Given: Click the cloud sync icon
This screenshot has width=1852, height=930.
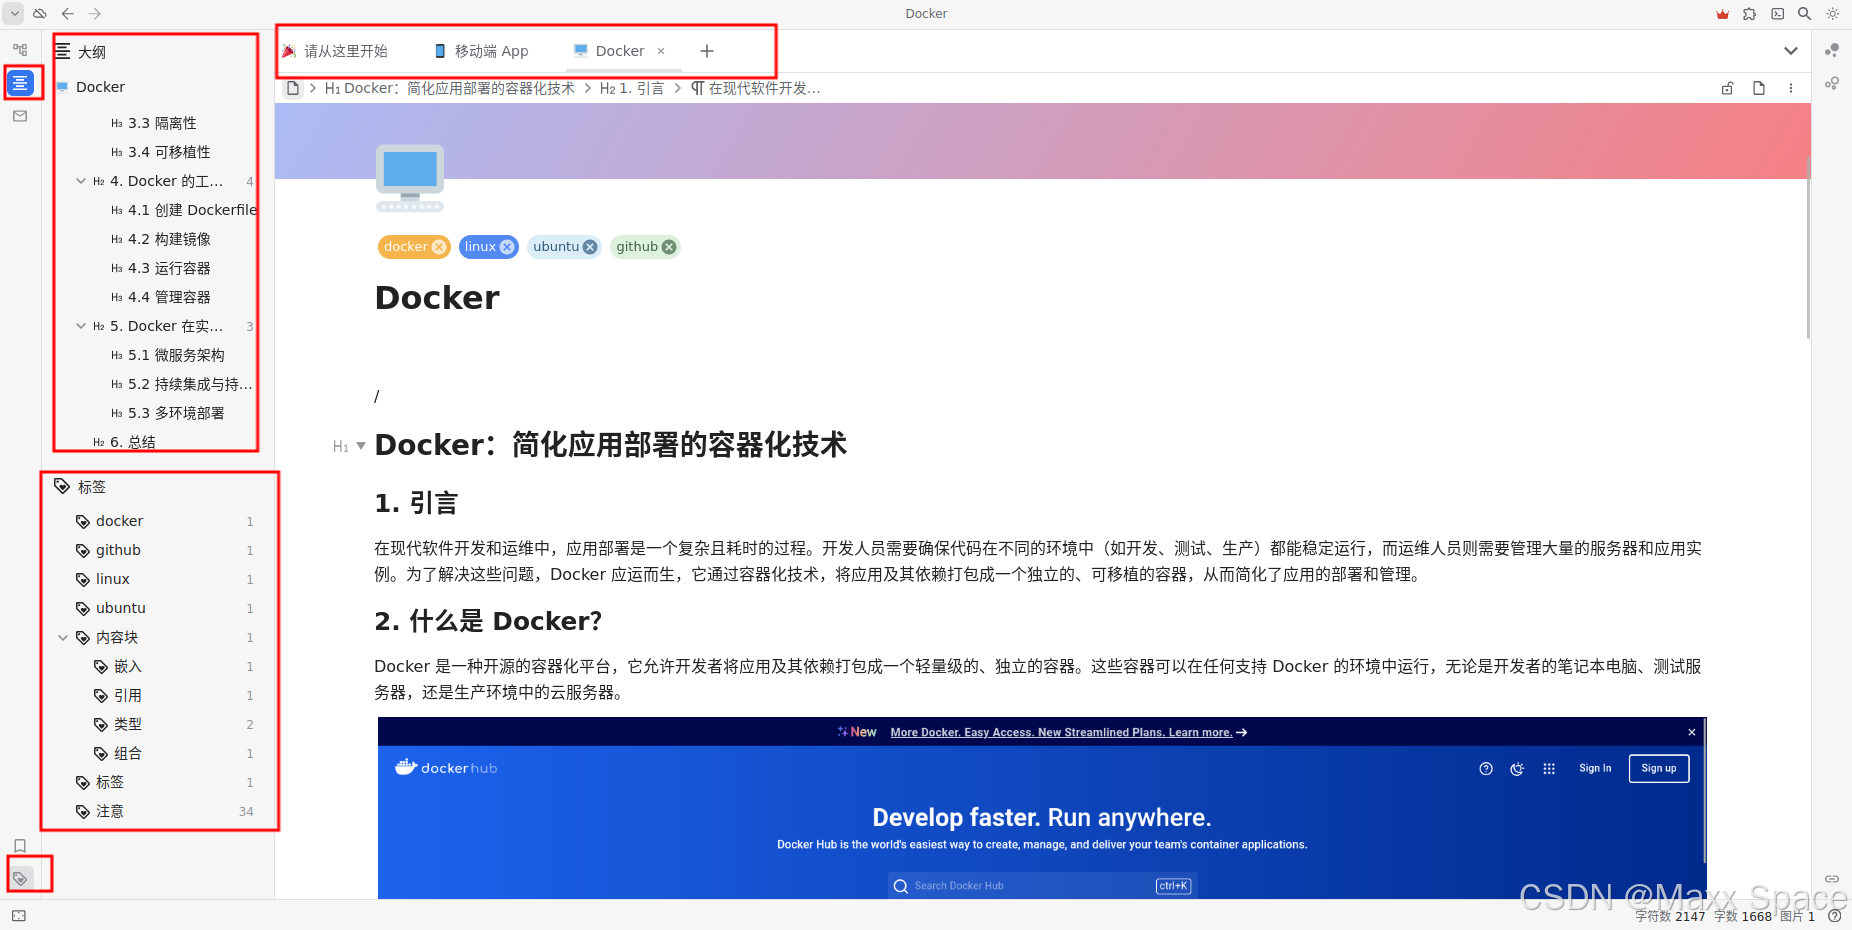Looking at the screenshot, I should 40,14.
